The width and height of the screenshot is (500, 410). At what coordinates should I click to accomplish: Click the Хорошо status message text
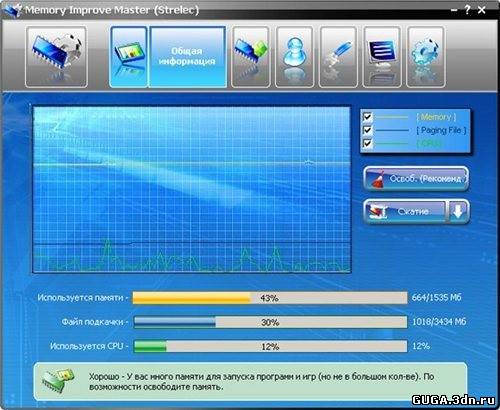click(x=261, y=382)
